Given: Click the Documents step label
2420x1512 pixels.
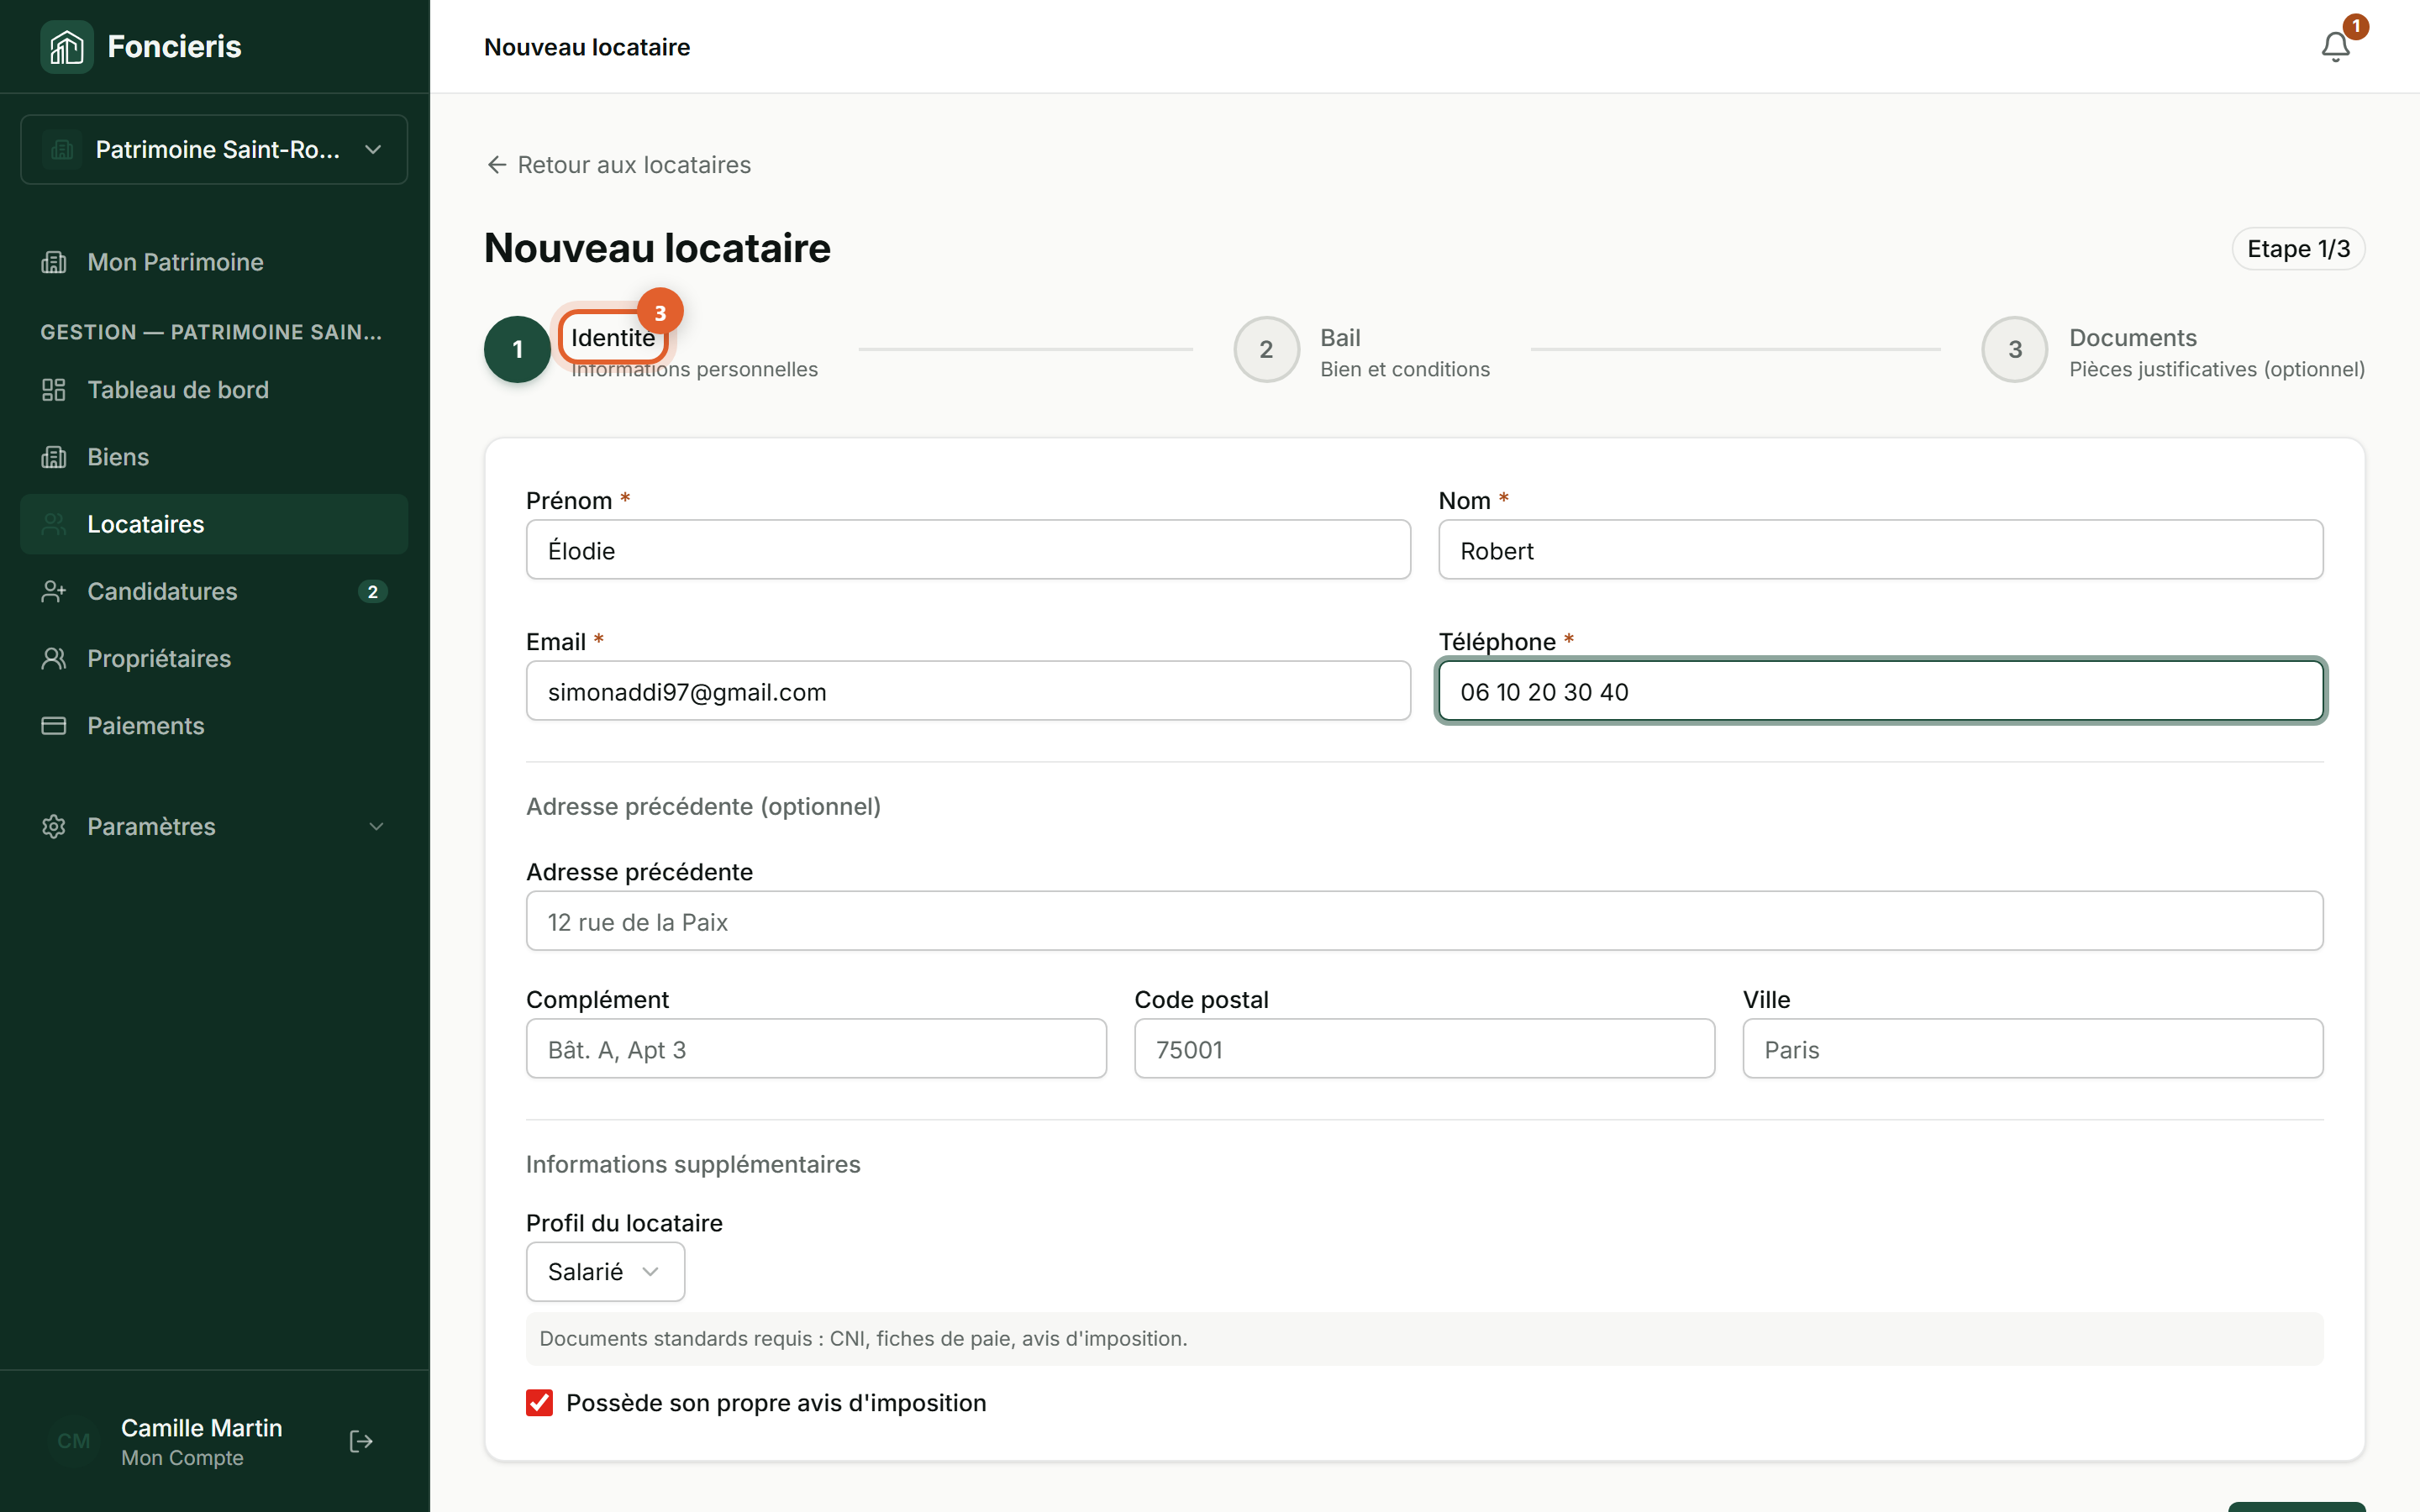Looking at the screenshot, I should coord(2133,337).
